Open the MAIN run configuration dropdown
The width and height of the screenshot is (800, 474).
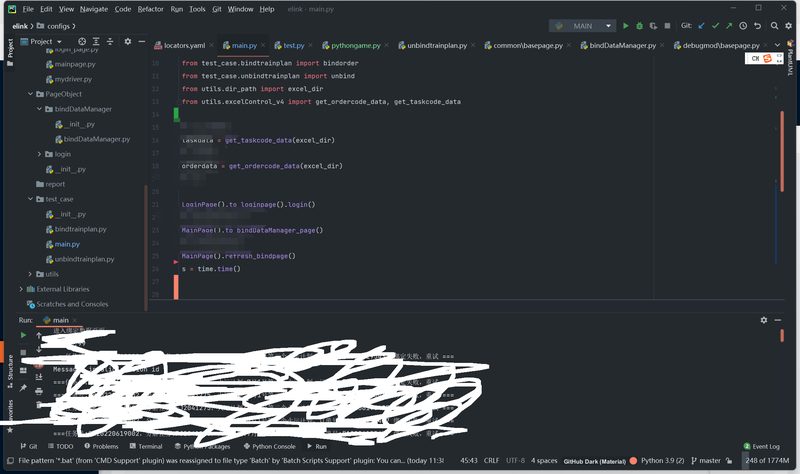point(583,26)
